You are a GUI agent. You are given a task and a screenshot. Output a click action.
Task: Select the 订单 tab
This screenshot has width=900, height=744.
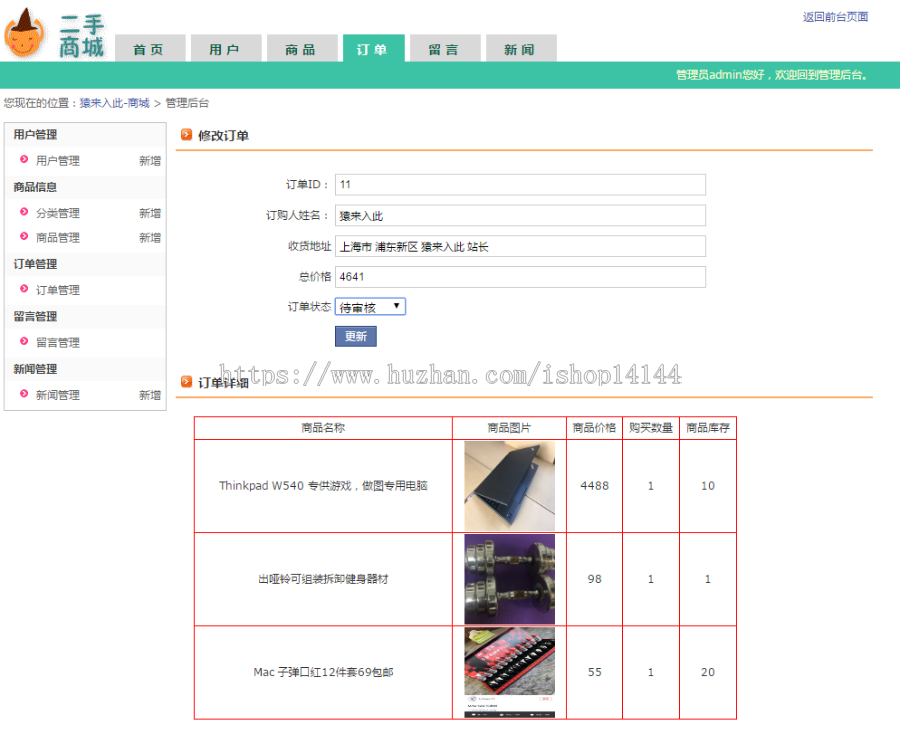pos(374,48)
